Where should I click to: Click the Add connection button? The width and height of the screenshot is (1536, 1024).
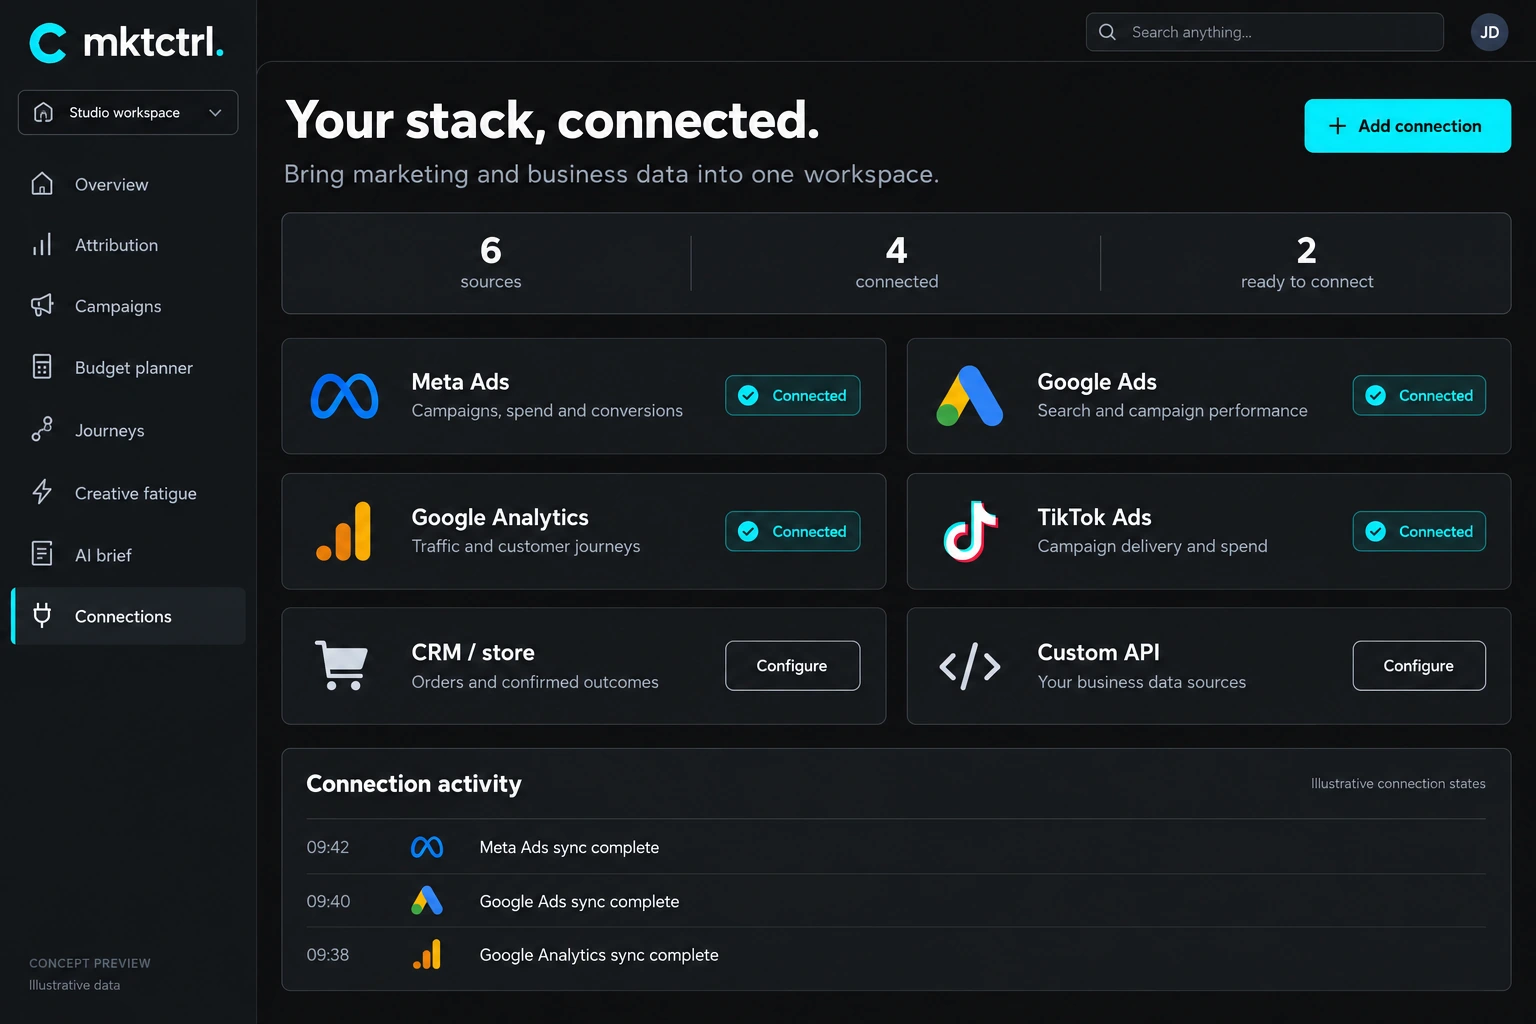(x=1407, y=126)
